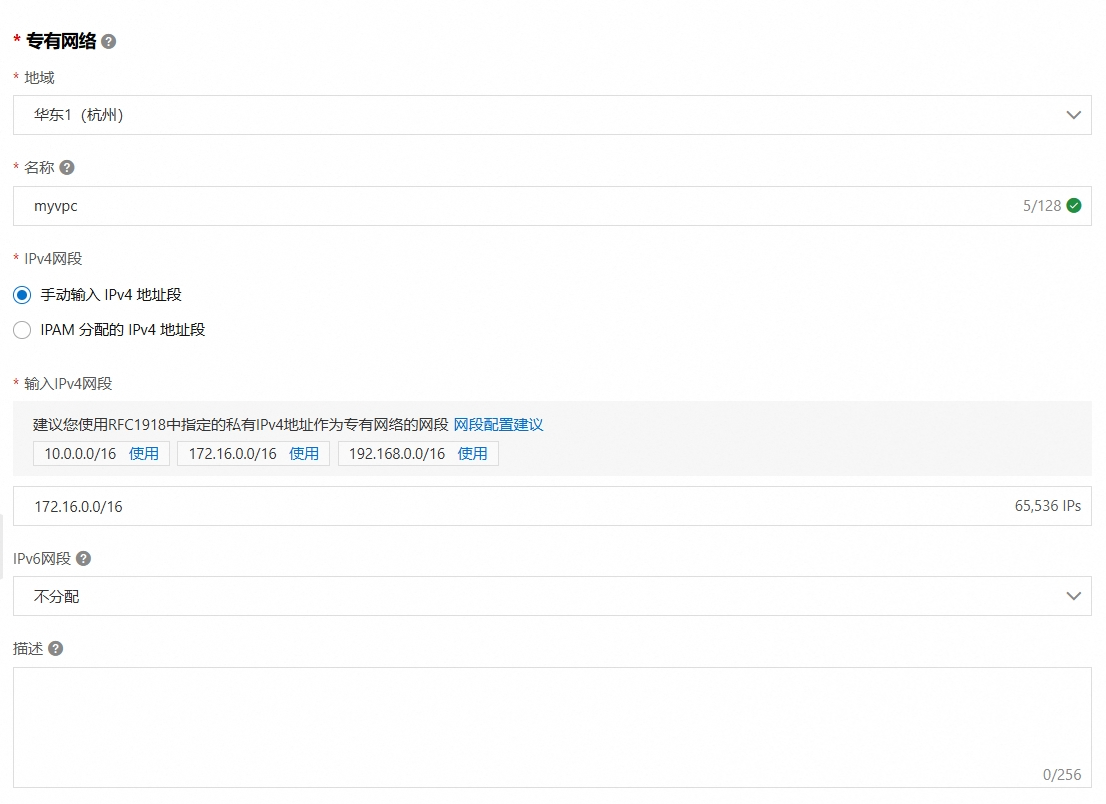Click the chevron arrow in 地域 selector
This screenshot has height=804, width=1106.
(x=1073, y=115)
